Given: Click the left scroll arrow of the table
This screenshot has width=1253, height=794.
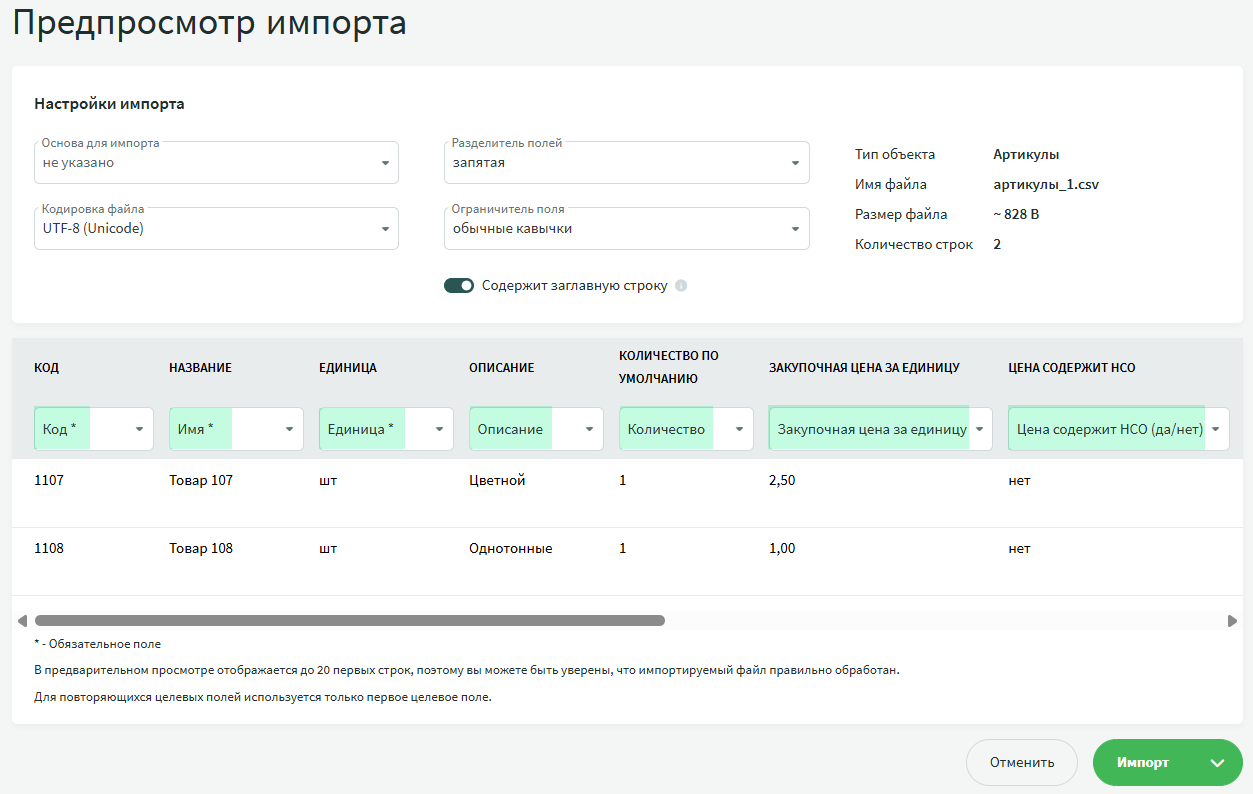Looking at the screenshot, I should coord(26,621).
